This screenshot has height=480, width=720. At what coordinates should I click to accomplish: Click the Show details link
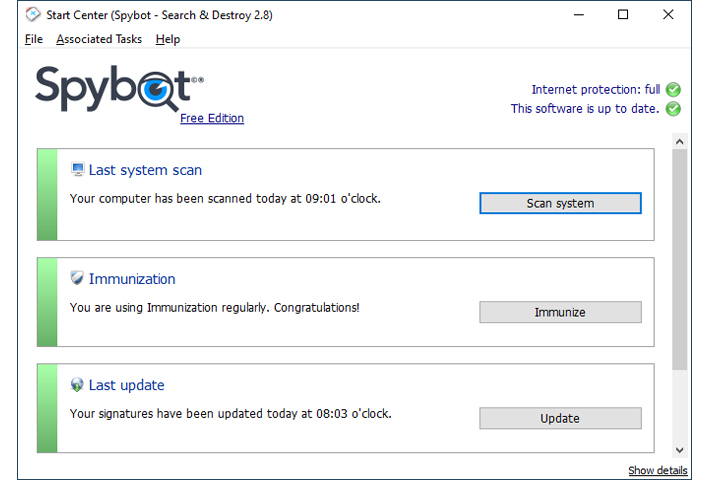tap(658, 470)
